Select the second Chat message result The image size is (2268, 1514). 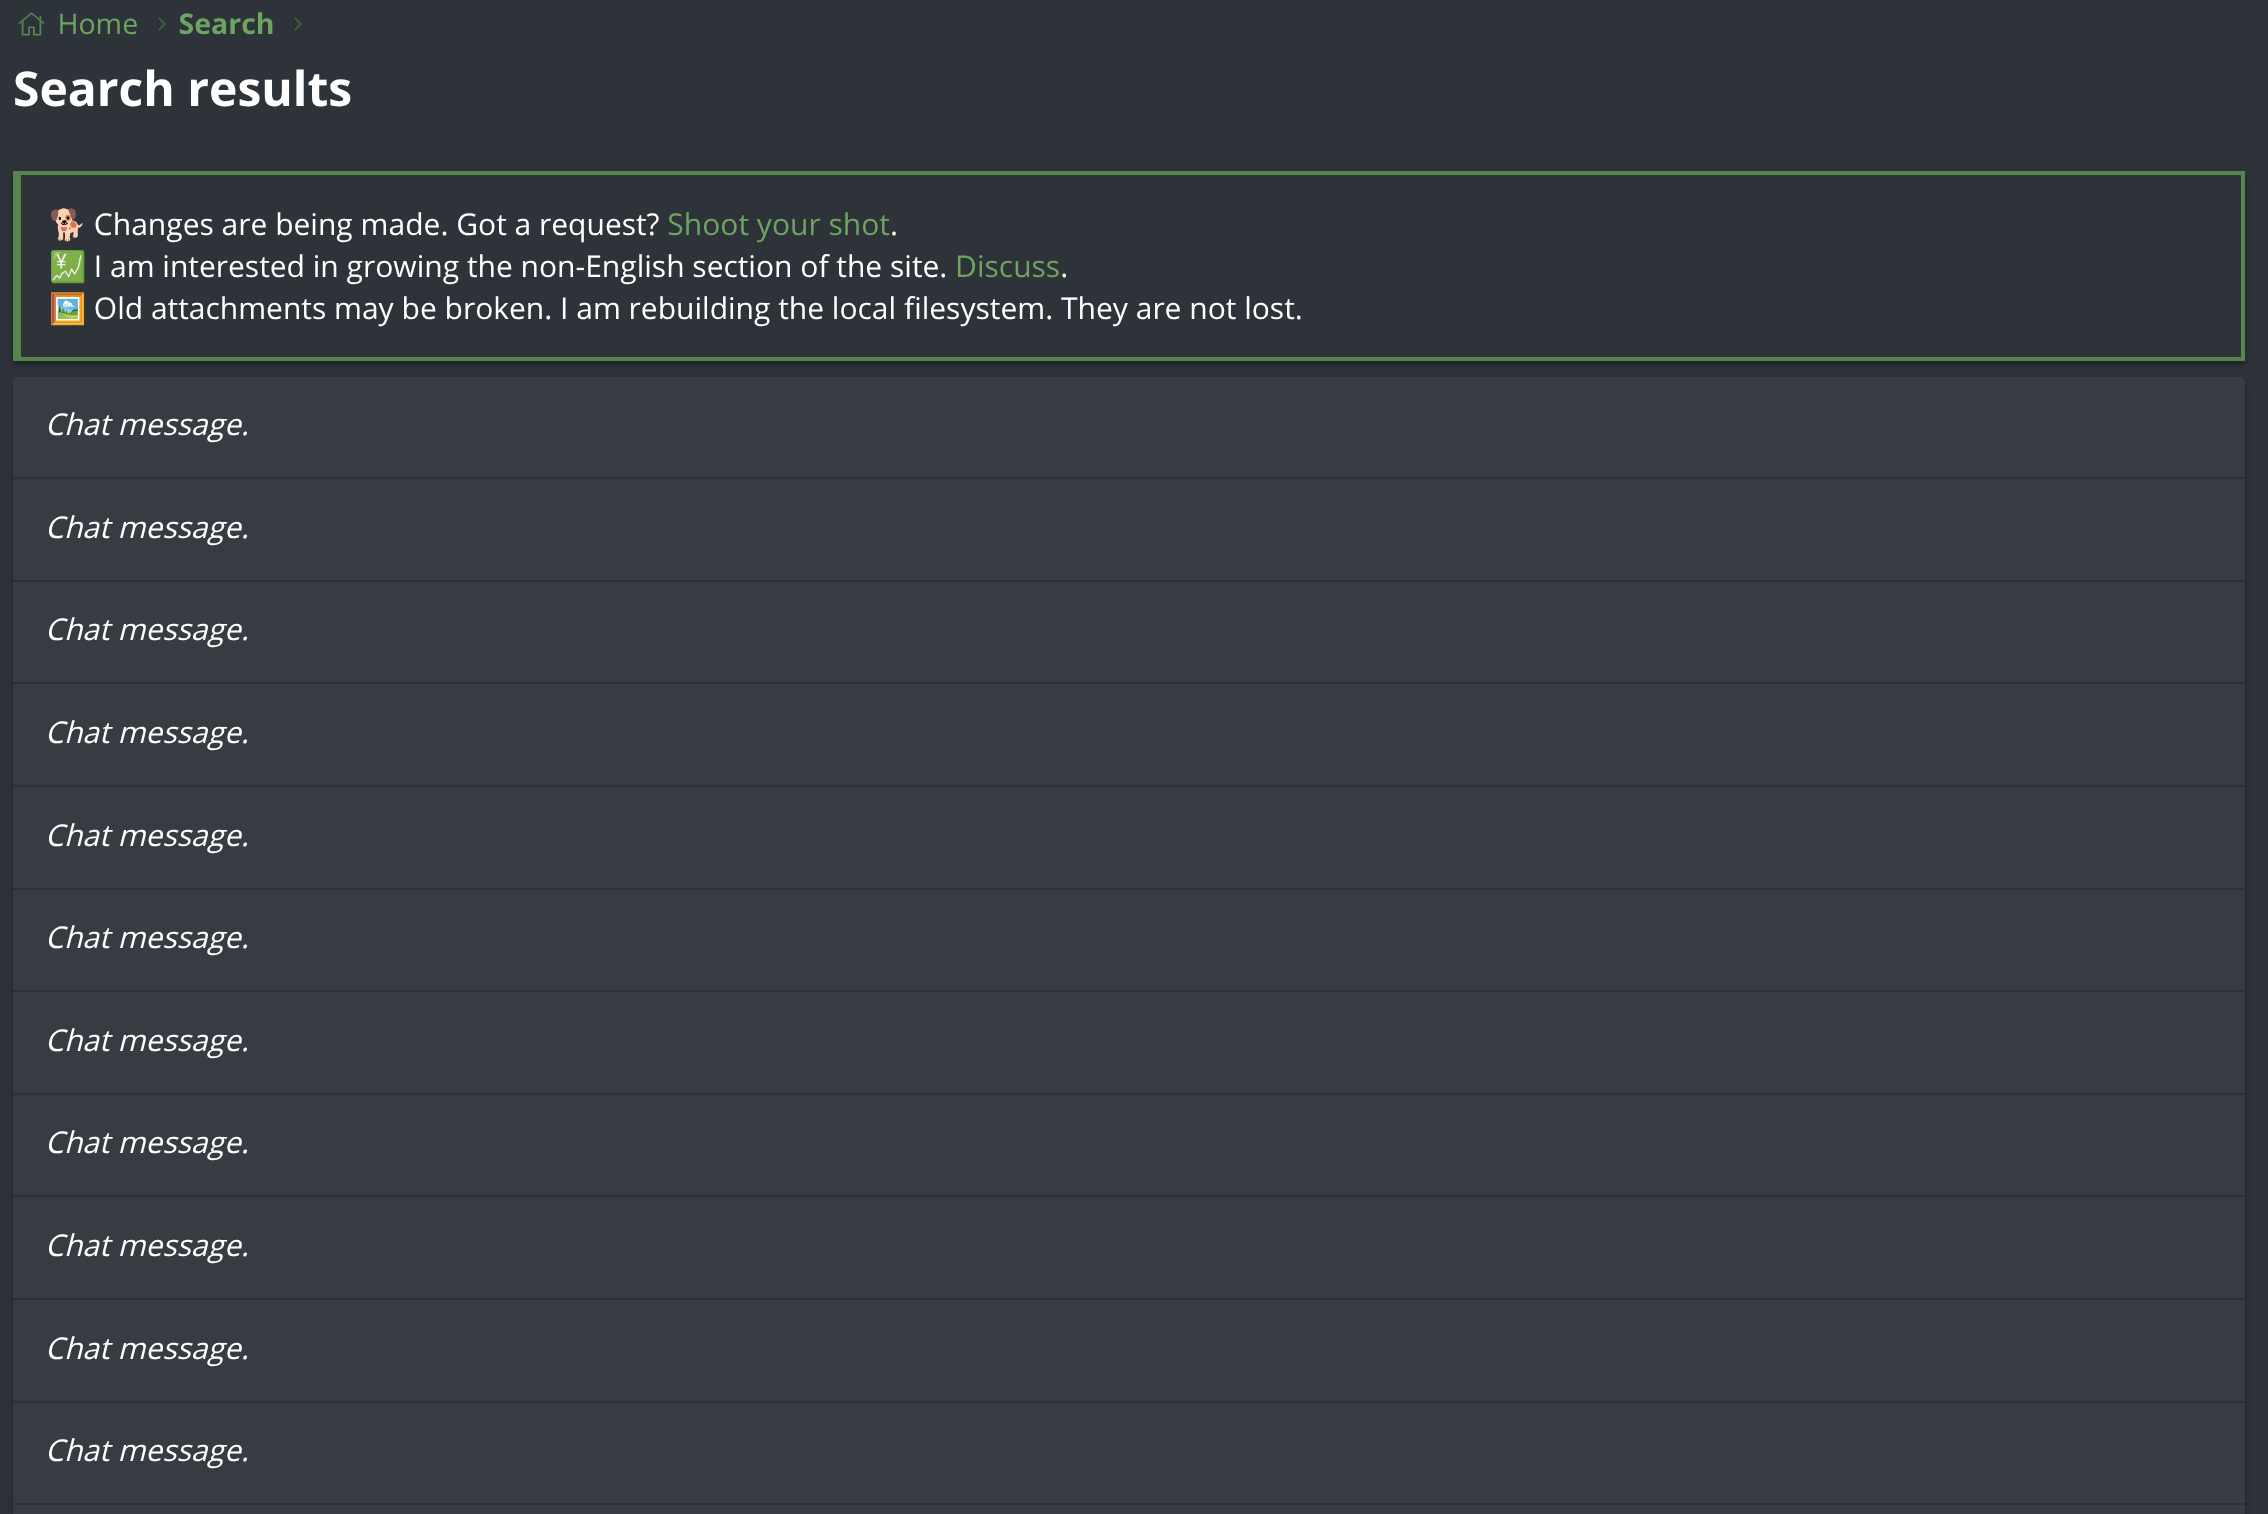click(x=148, y=528)
